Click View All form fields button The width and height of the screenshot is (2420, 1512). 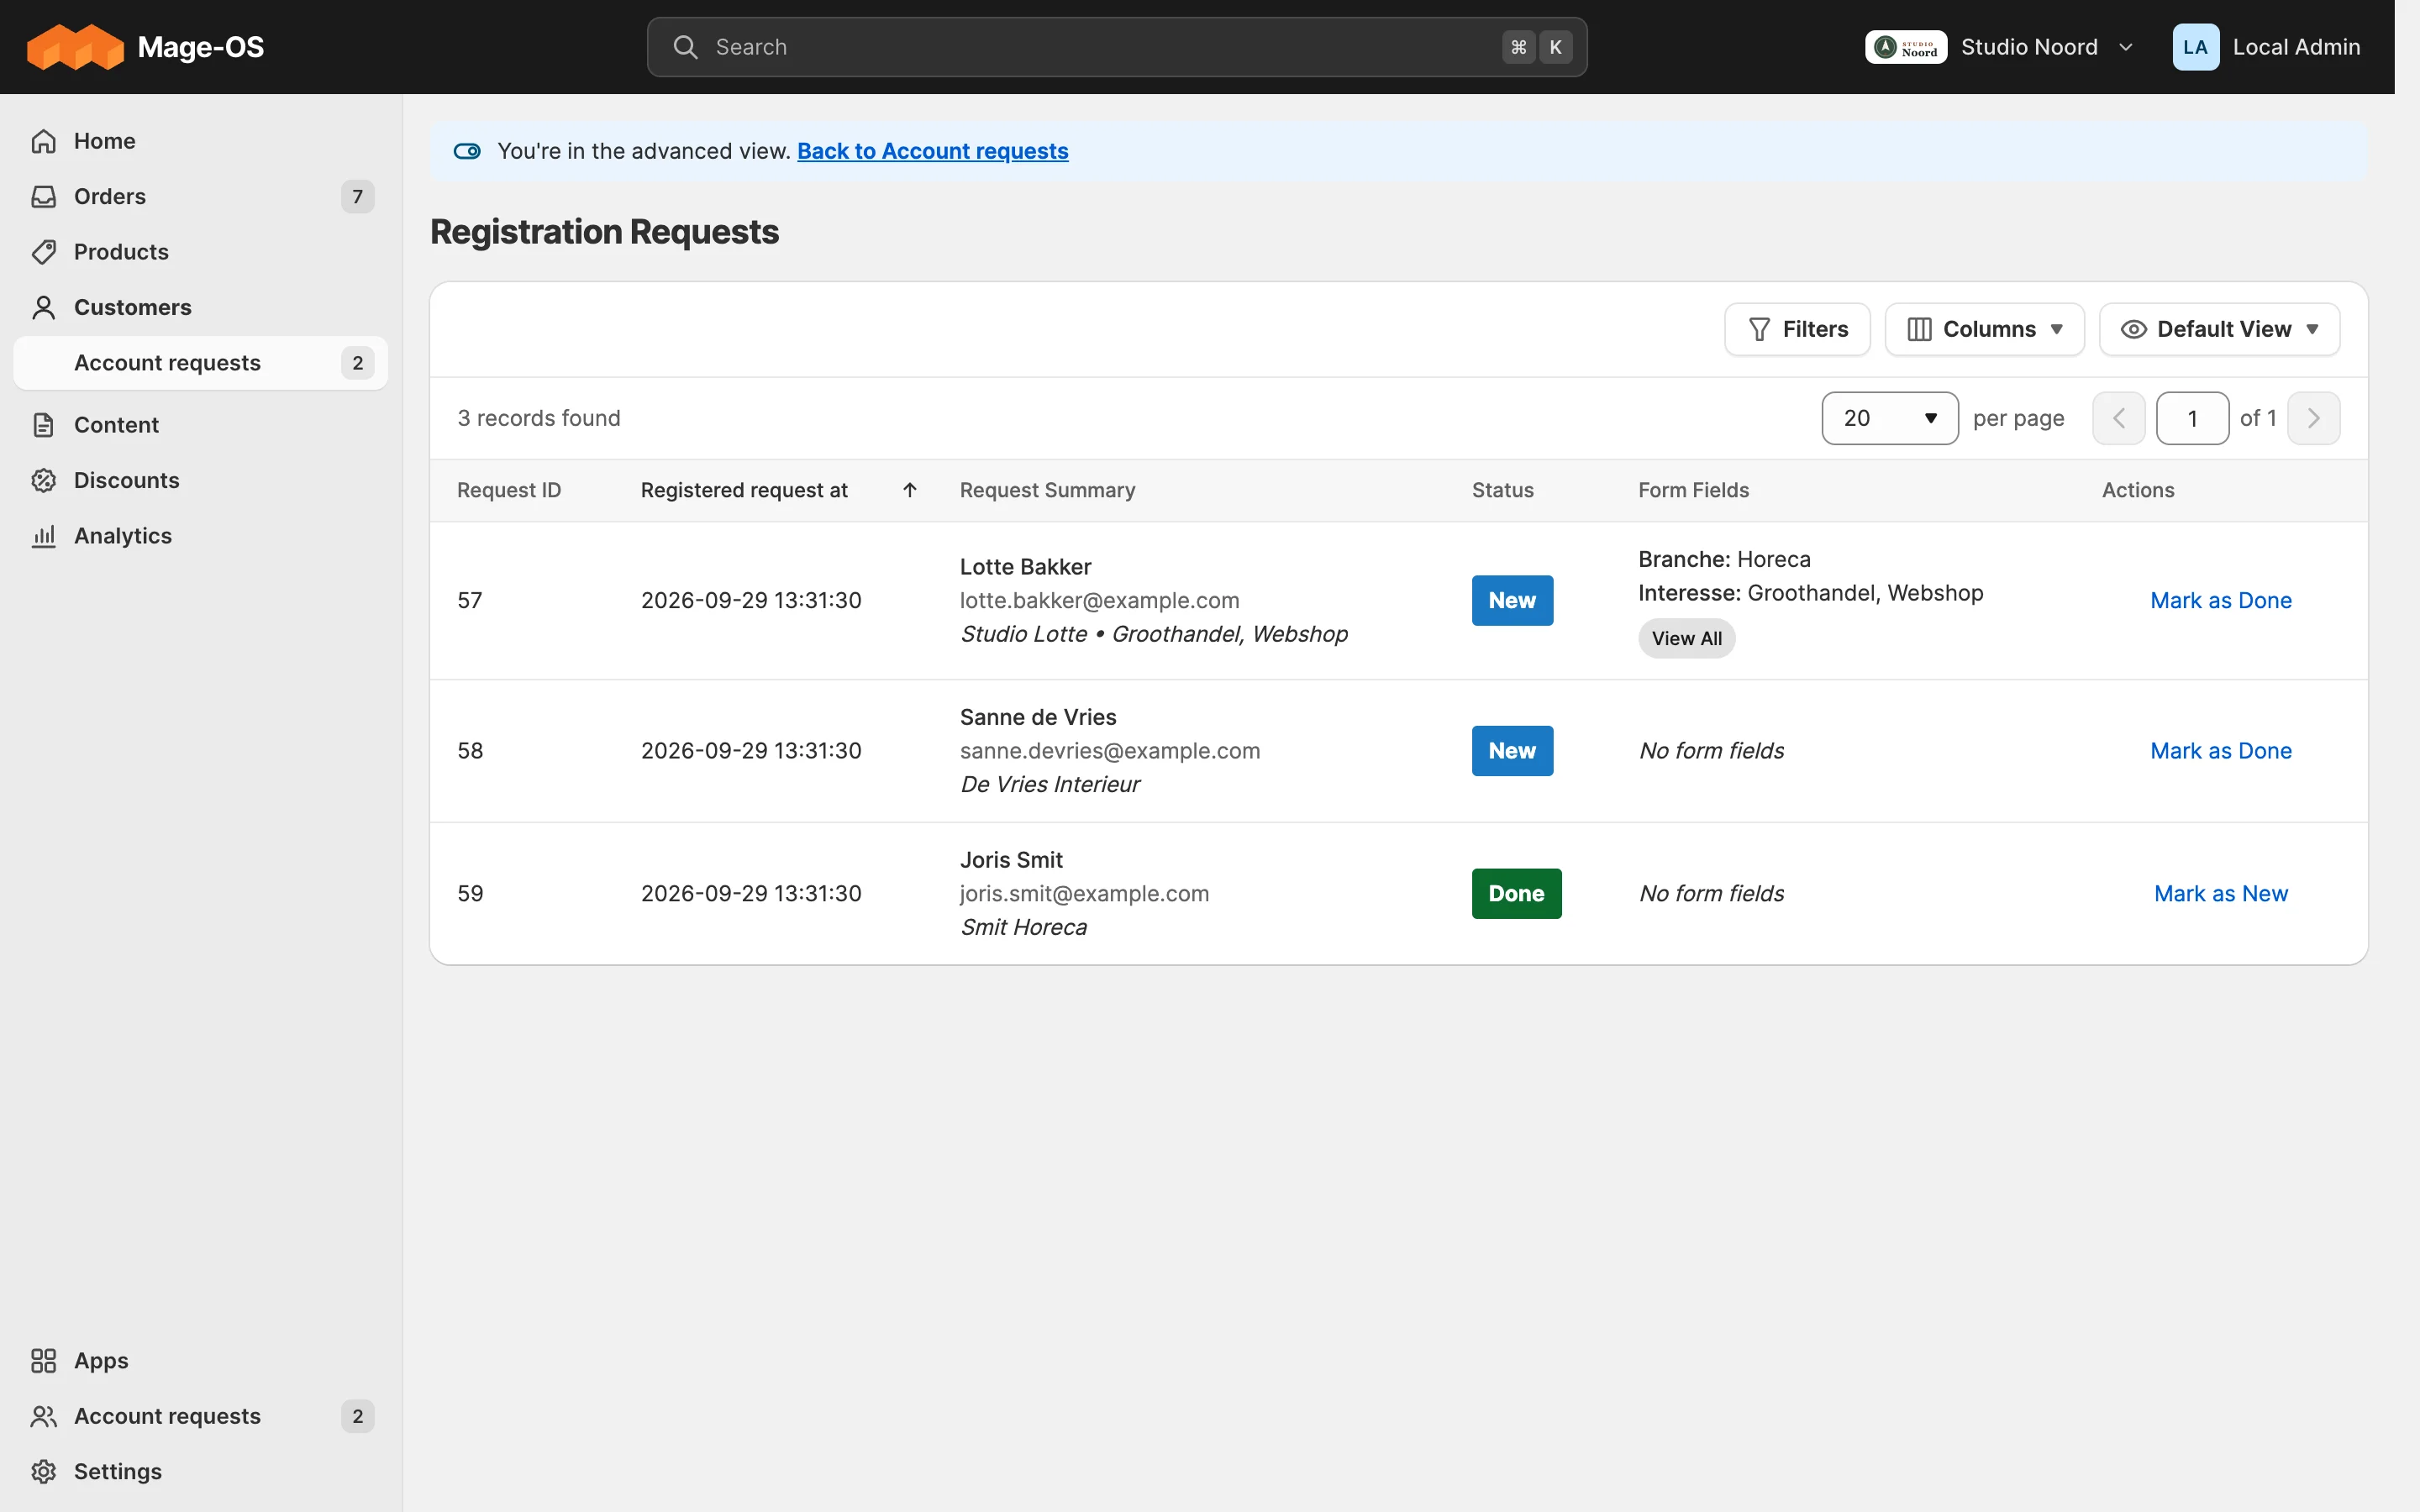[x=1686, y=638]
